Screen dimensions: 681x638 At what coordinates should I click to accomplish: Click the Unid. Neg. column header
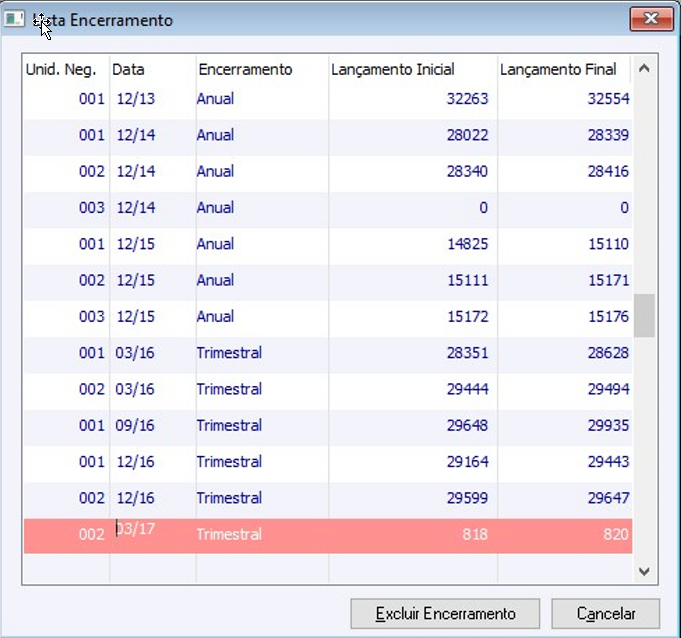[61, 69]
